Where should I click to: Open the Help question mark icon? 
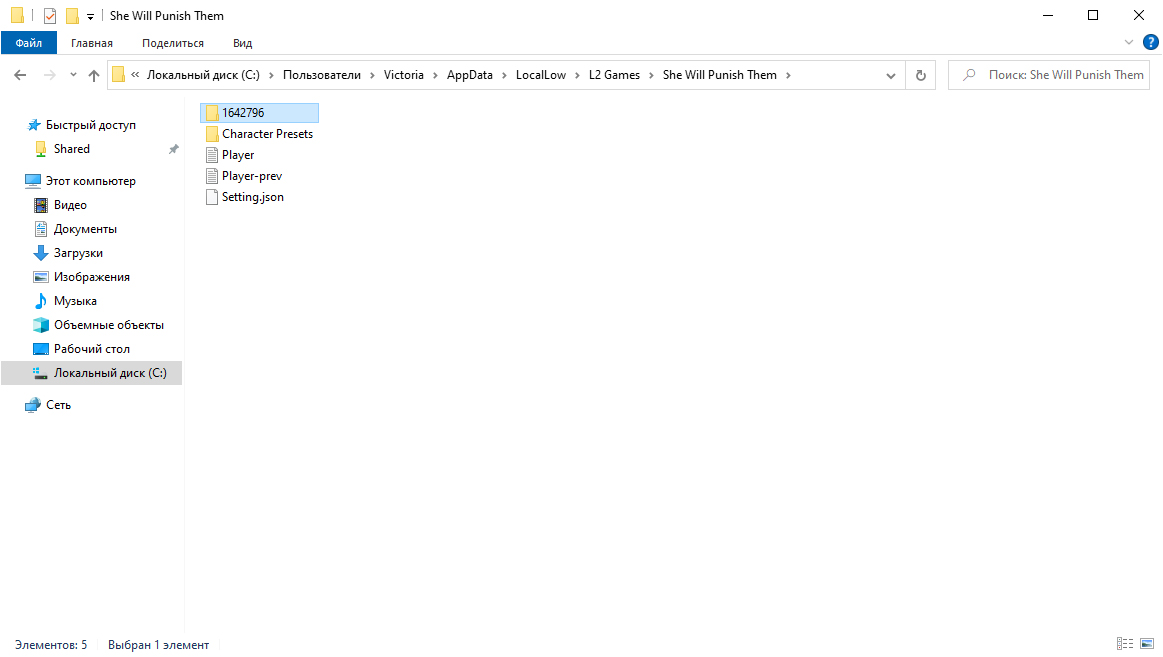(1150, 42)
